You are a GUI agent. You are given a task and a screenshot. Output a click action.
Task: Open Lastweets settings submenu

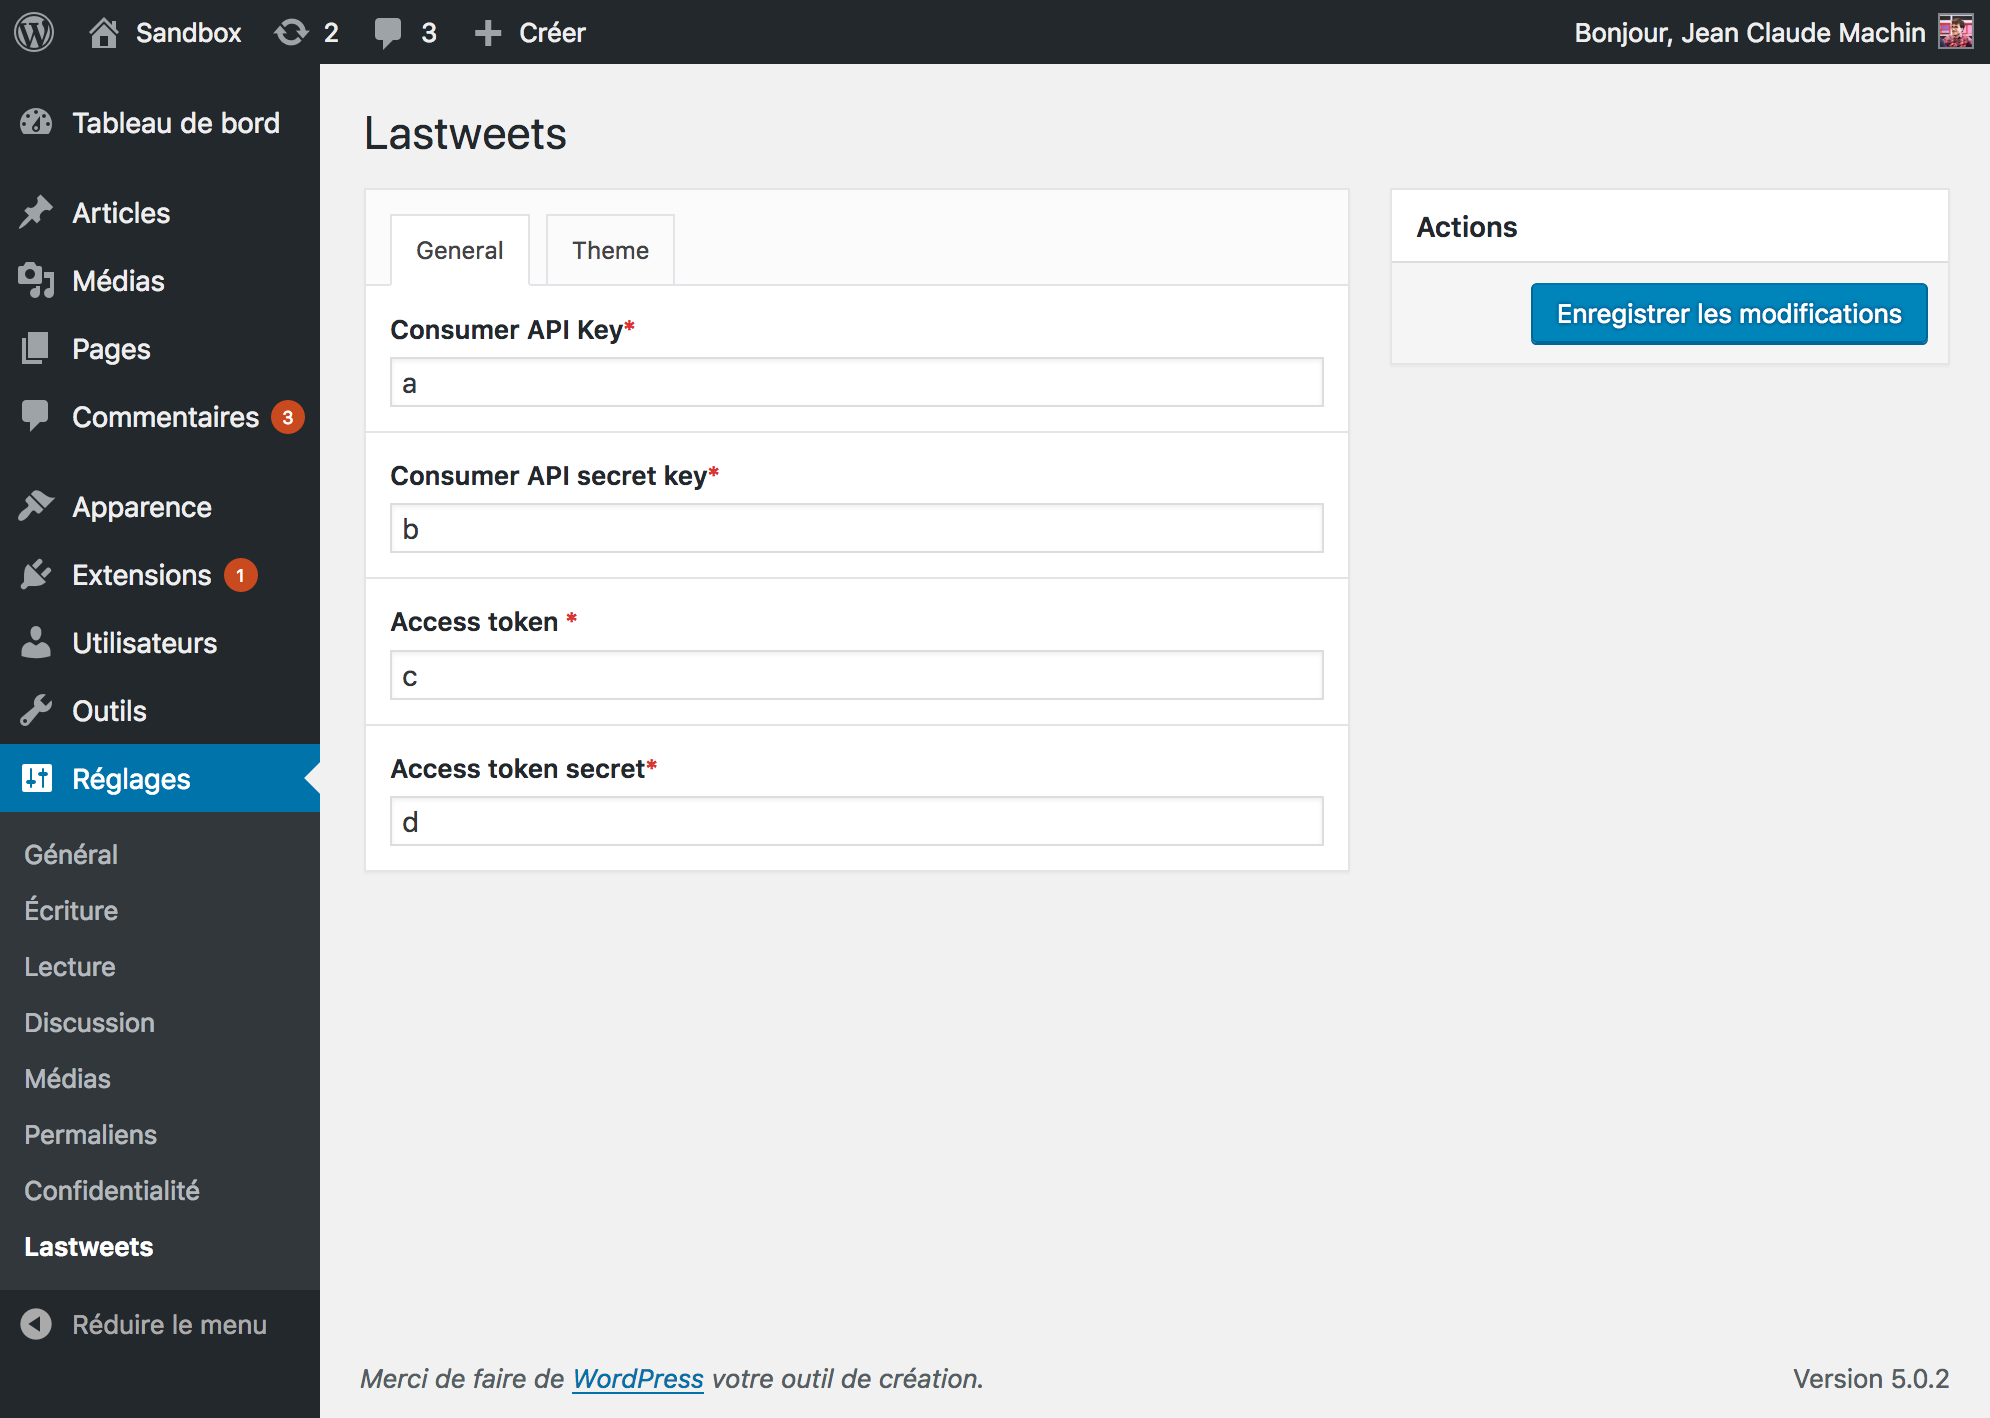(89, 1246)
